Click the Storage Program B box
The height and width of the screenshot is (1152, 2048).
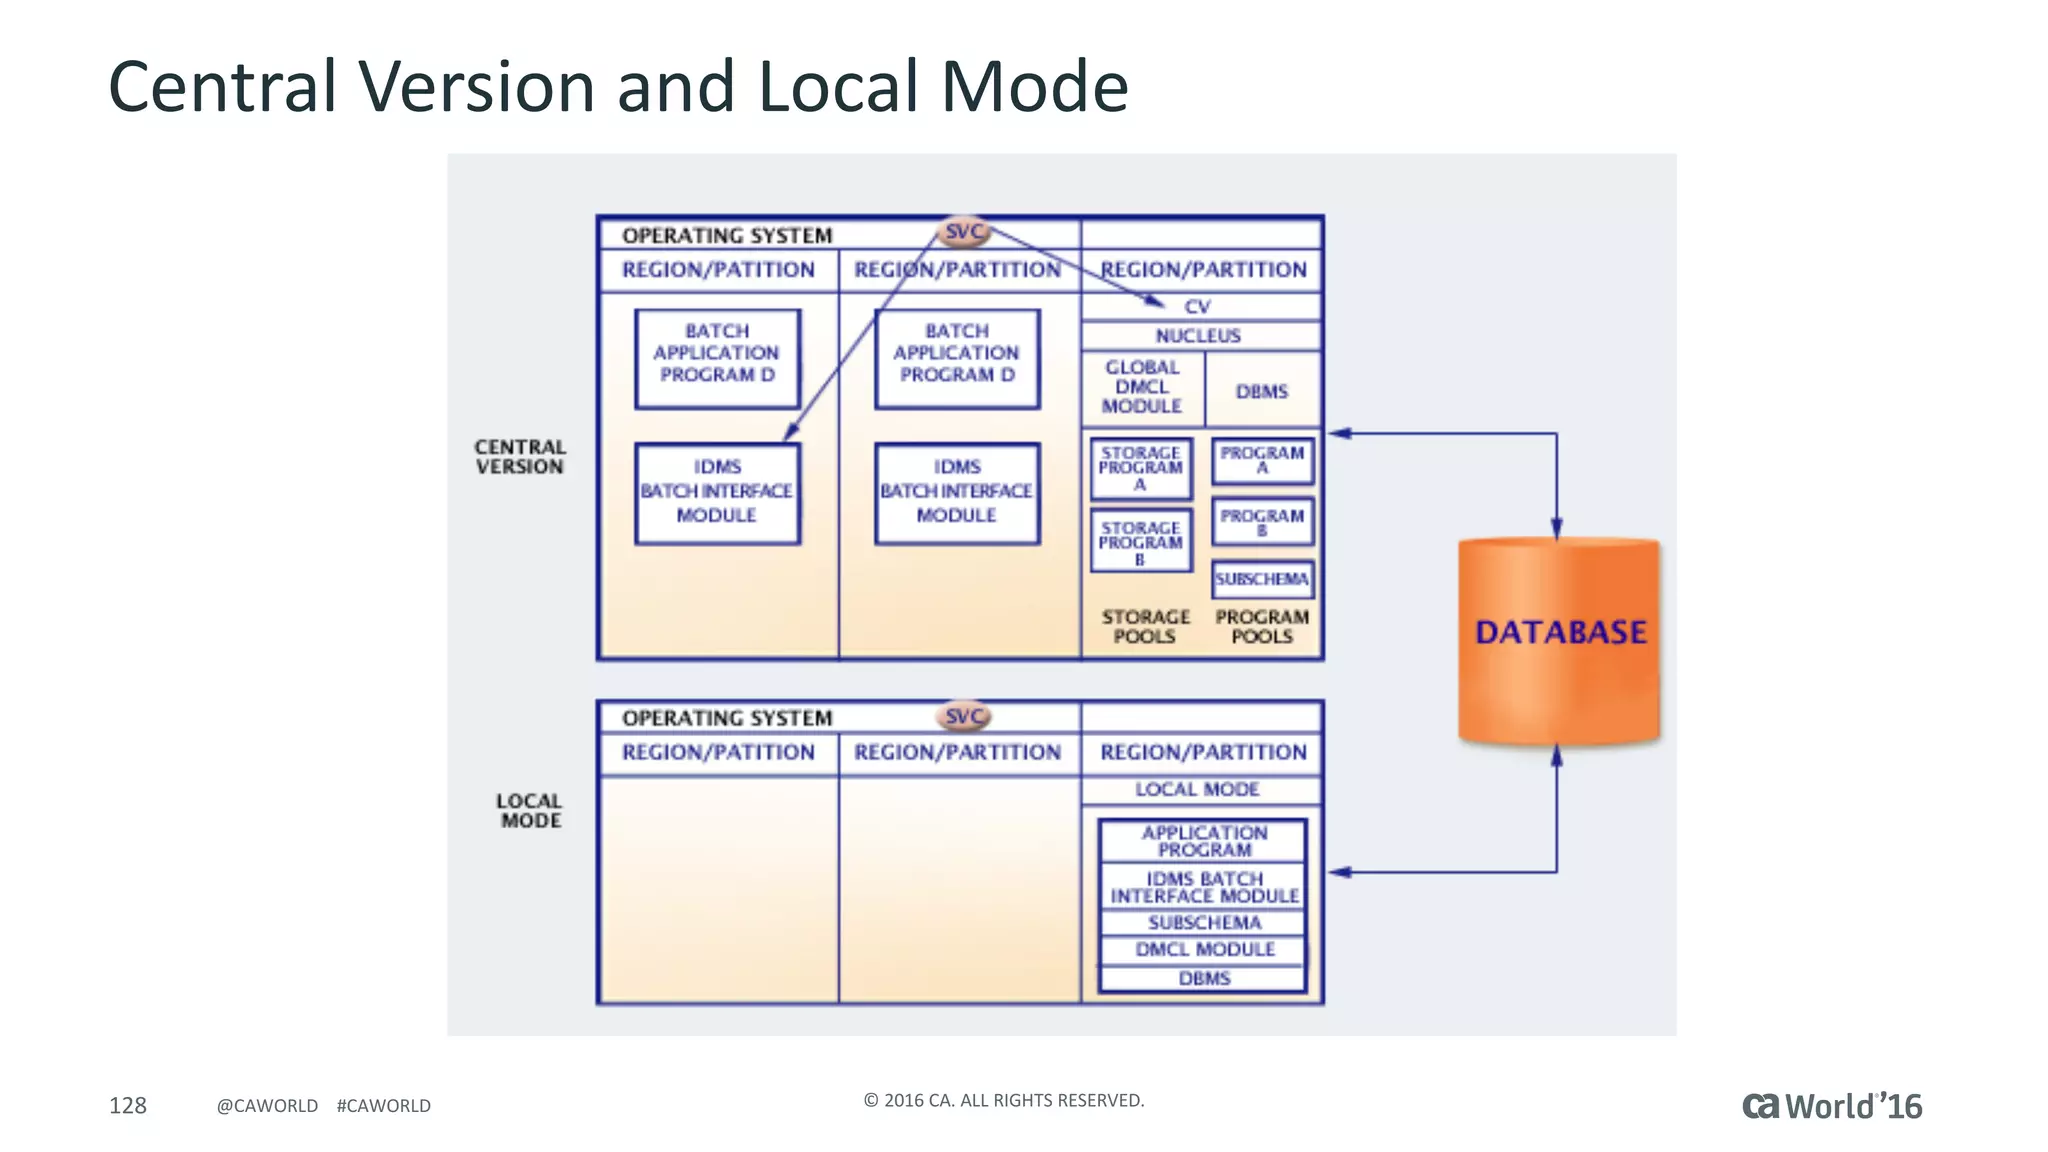1141,542
